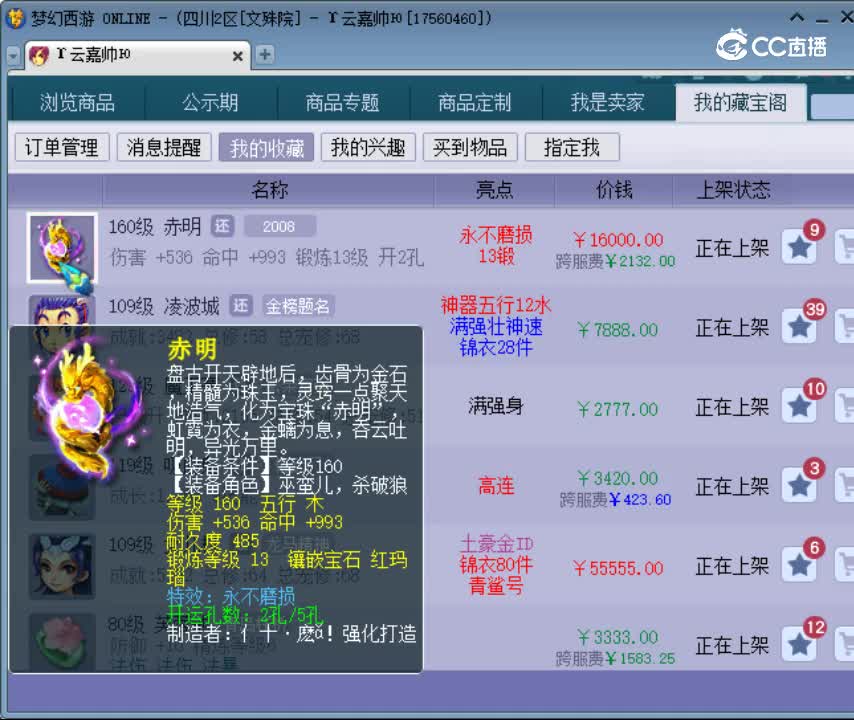Toggle favorite star on ¥3333.00 row
The width and height of the screenshot is (854, 720).
[x=800, y=645]
